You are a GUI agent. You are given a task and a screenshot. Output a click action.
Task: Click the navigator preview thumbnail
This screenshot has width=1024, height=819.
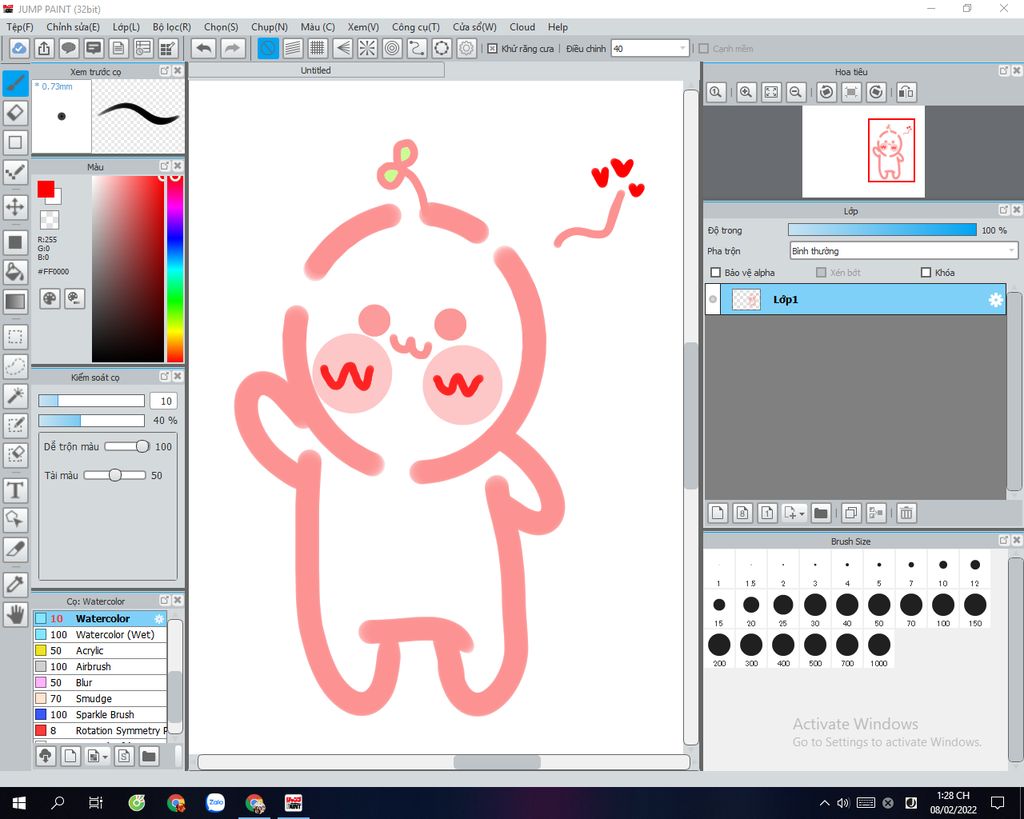[x=863, y=152]
